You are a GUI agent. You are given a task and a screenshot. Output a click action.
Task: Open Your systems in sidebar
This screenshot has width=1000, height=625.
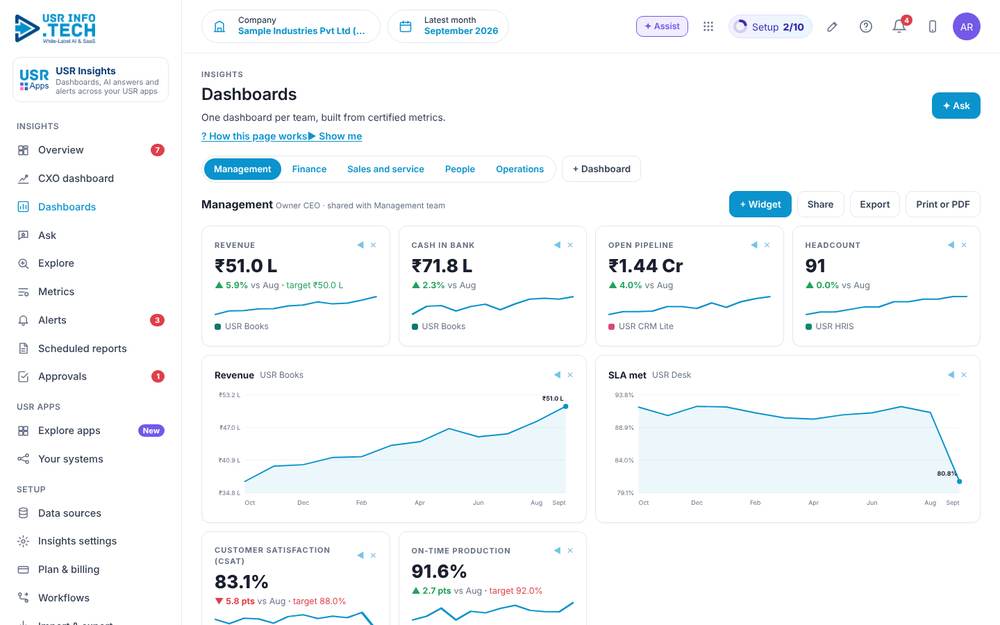point(91,459)
